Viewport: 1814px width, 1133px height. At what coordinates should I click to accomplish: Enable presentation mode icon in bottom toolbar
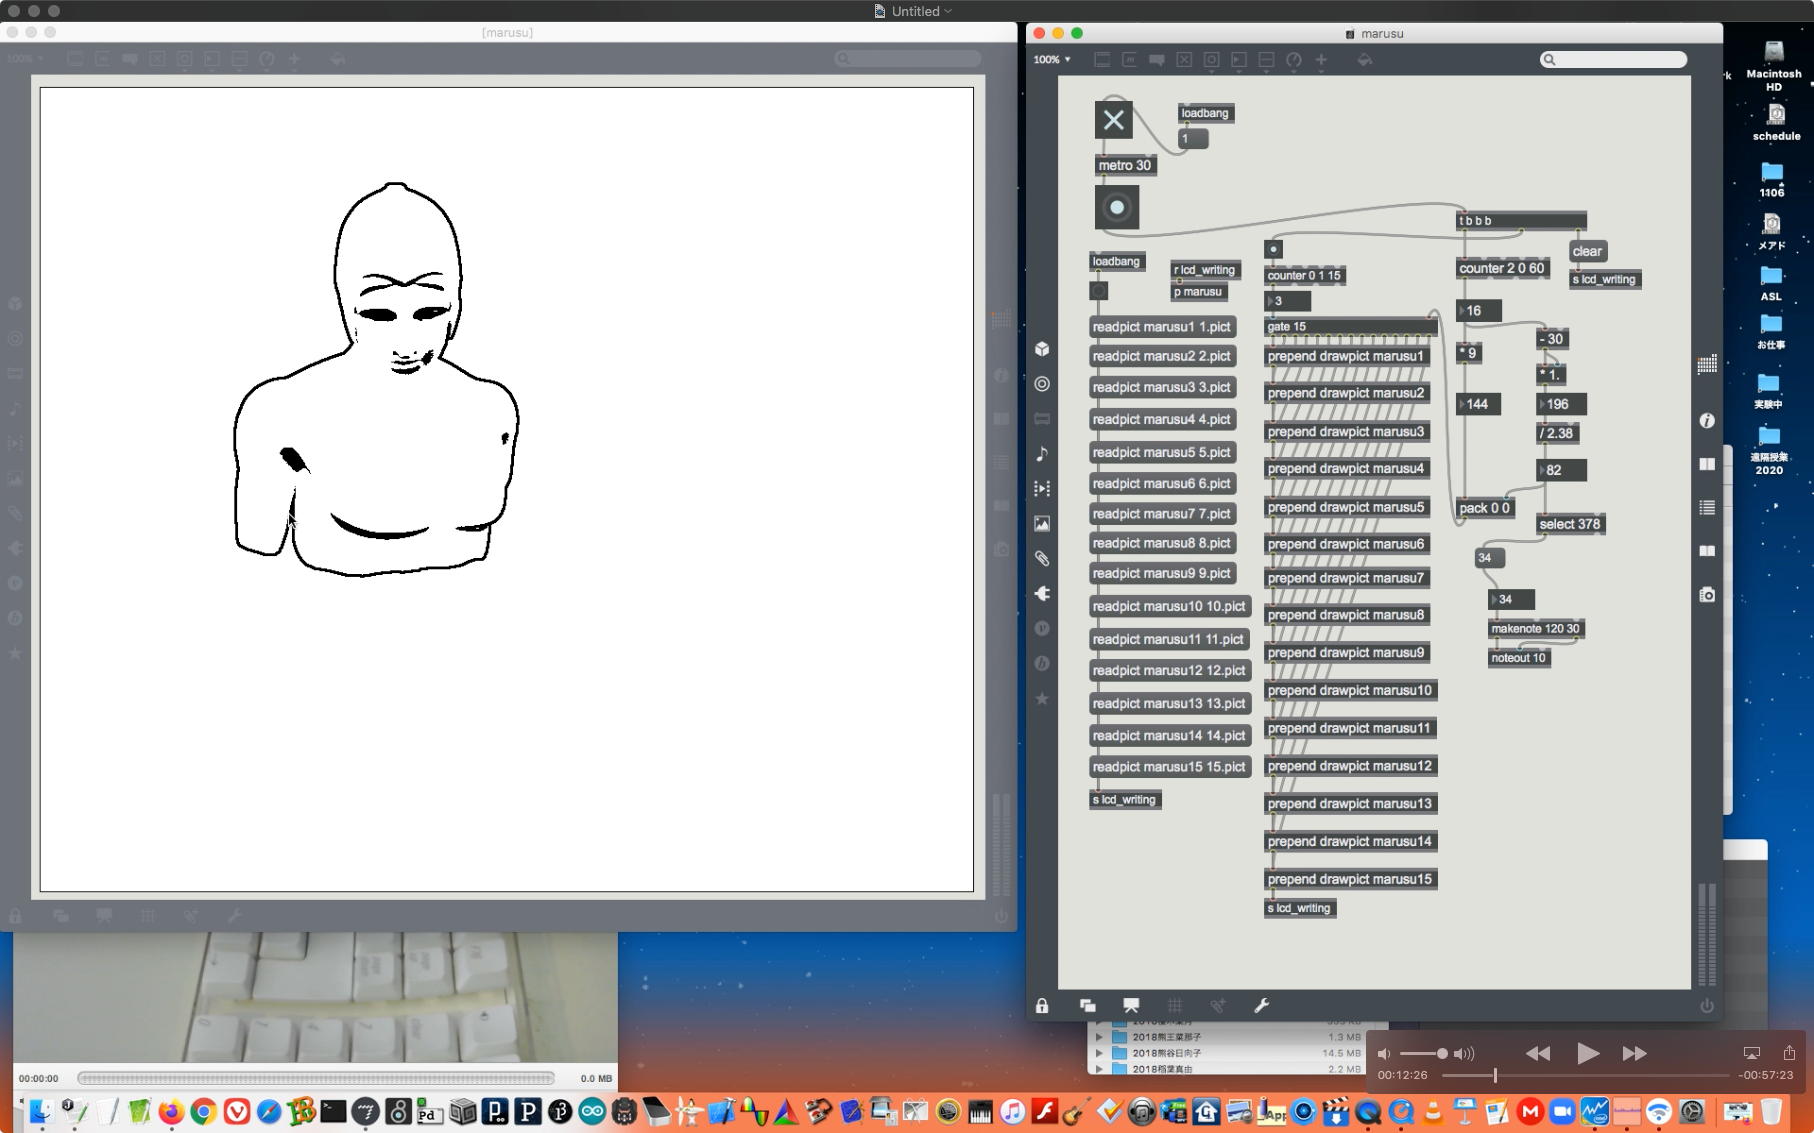(x=1131, y=1006)
